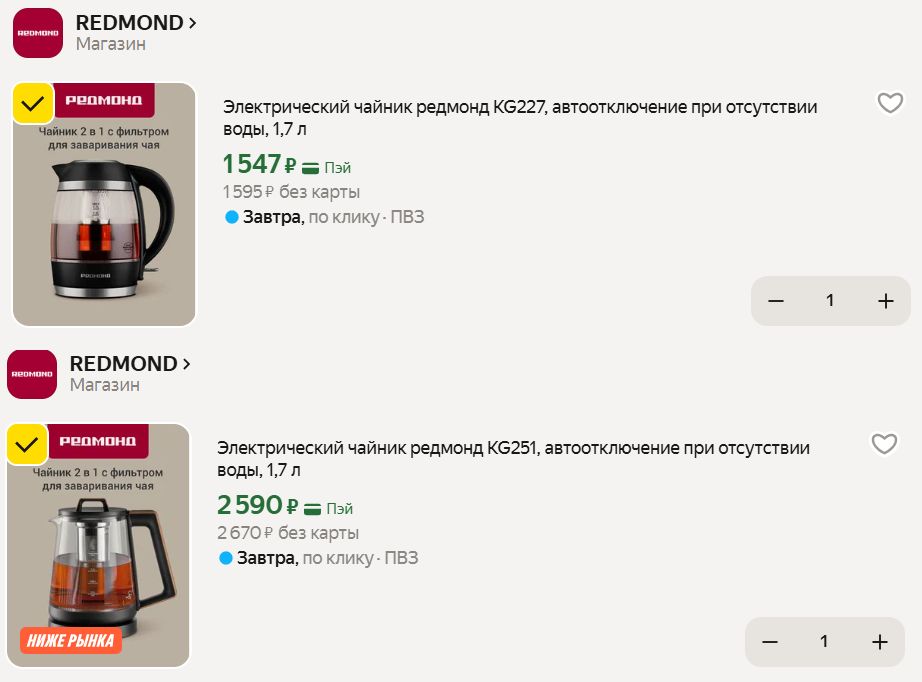The height and width of the screenshot is (682, 922).
Task: Expand second REDMOND store via chevron arrow
Action: coord(186,364)
